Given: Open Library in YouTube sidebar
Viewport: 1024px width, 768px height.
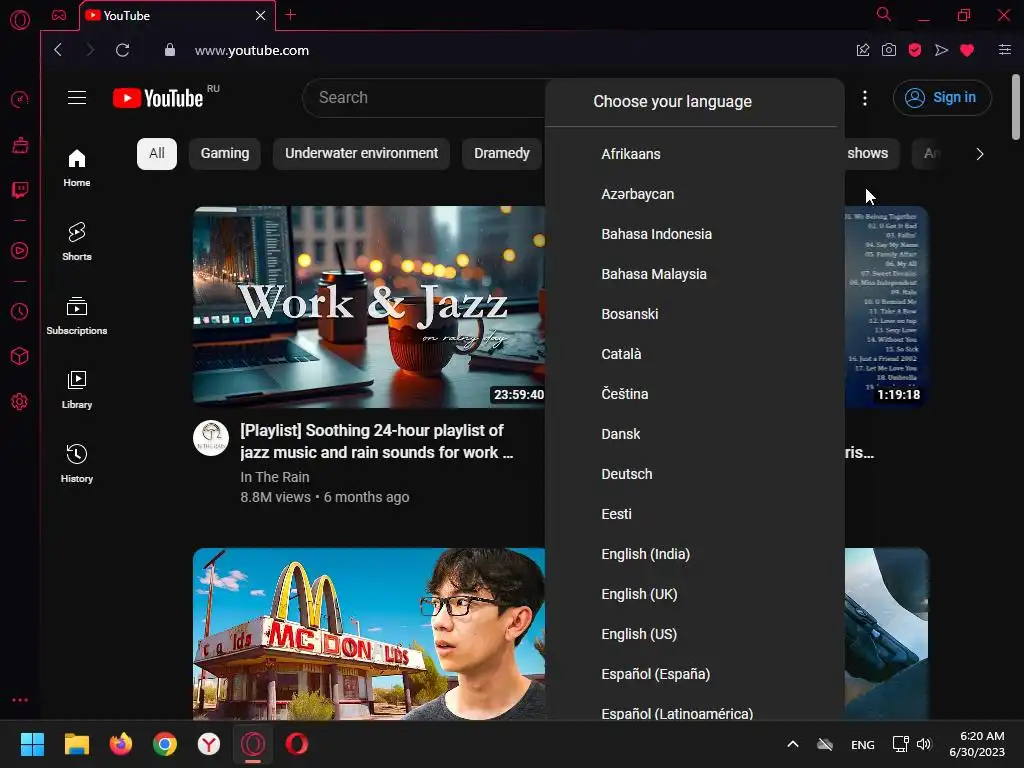Looking at the screenshot, I should pos(77,390).
